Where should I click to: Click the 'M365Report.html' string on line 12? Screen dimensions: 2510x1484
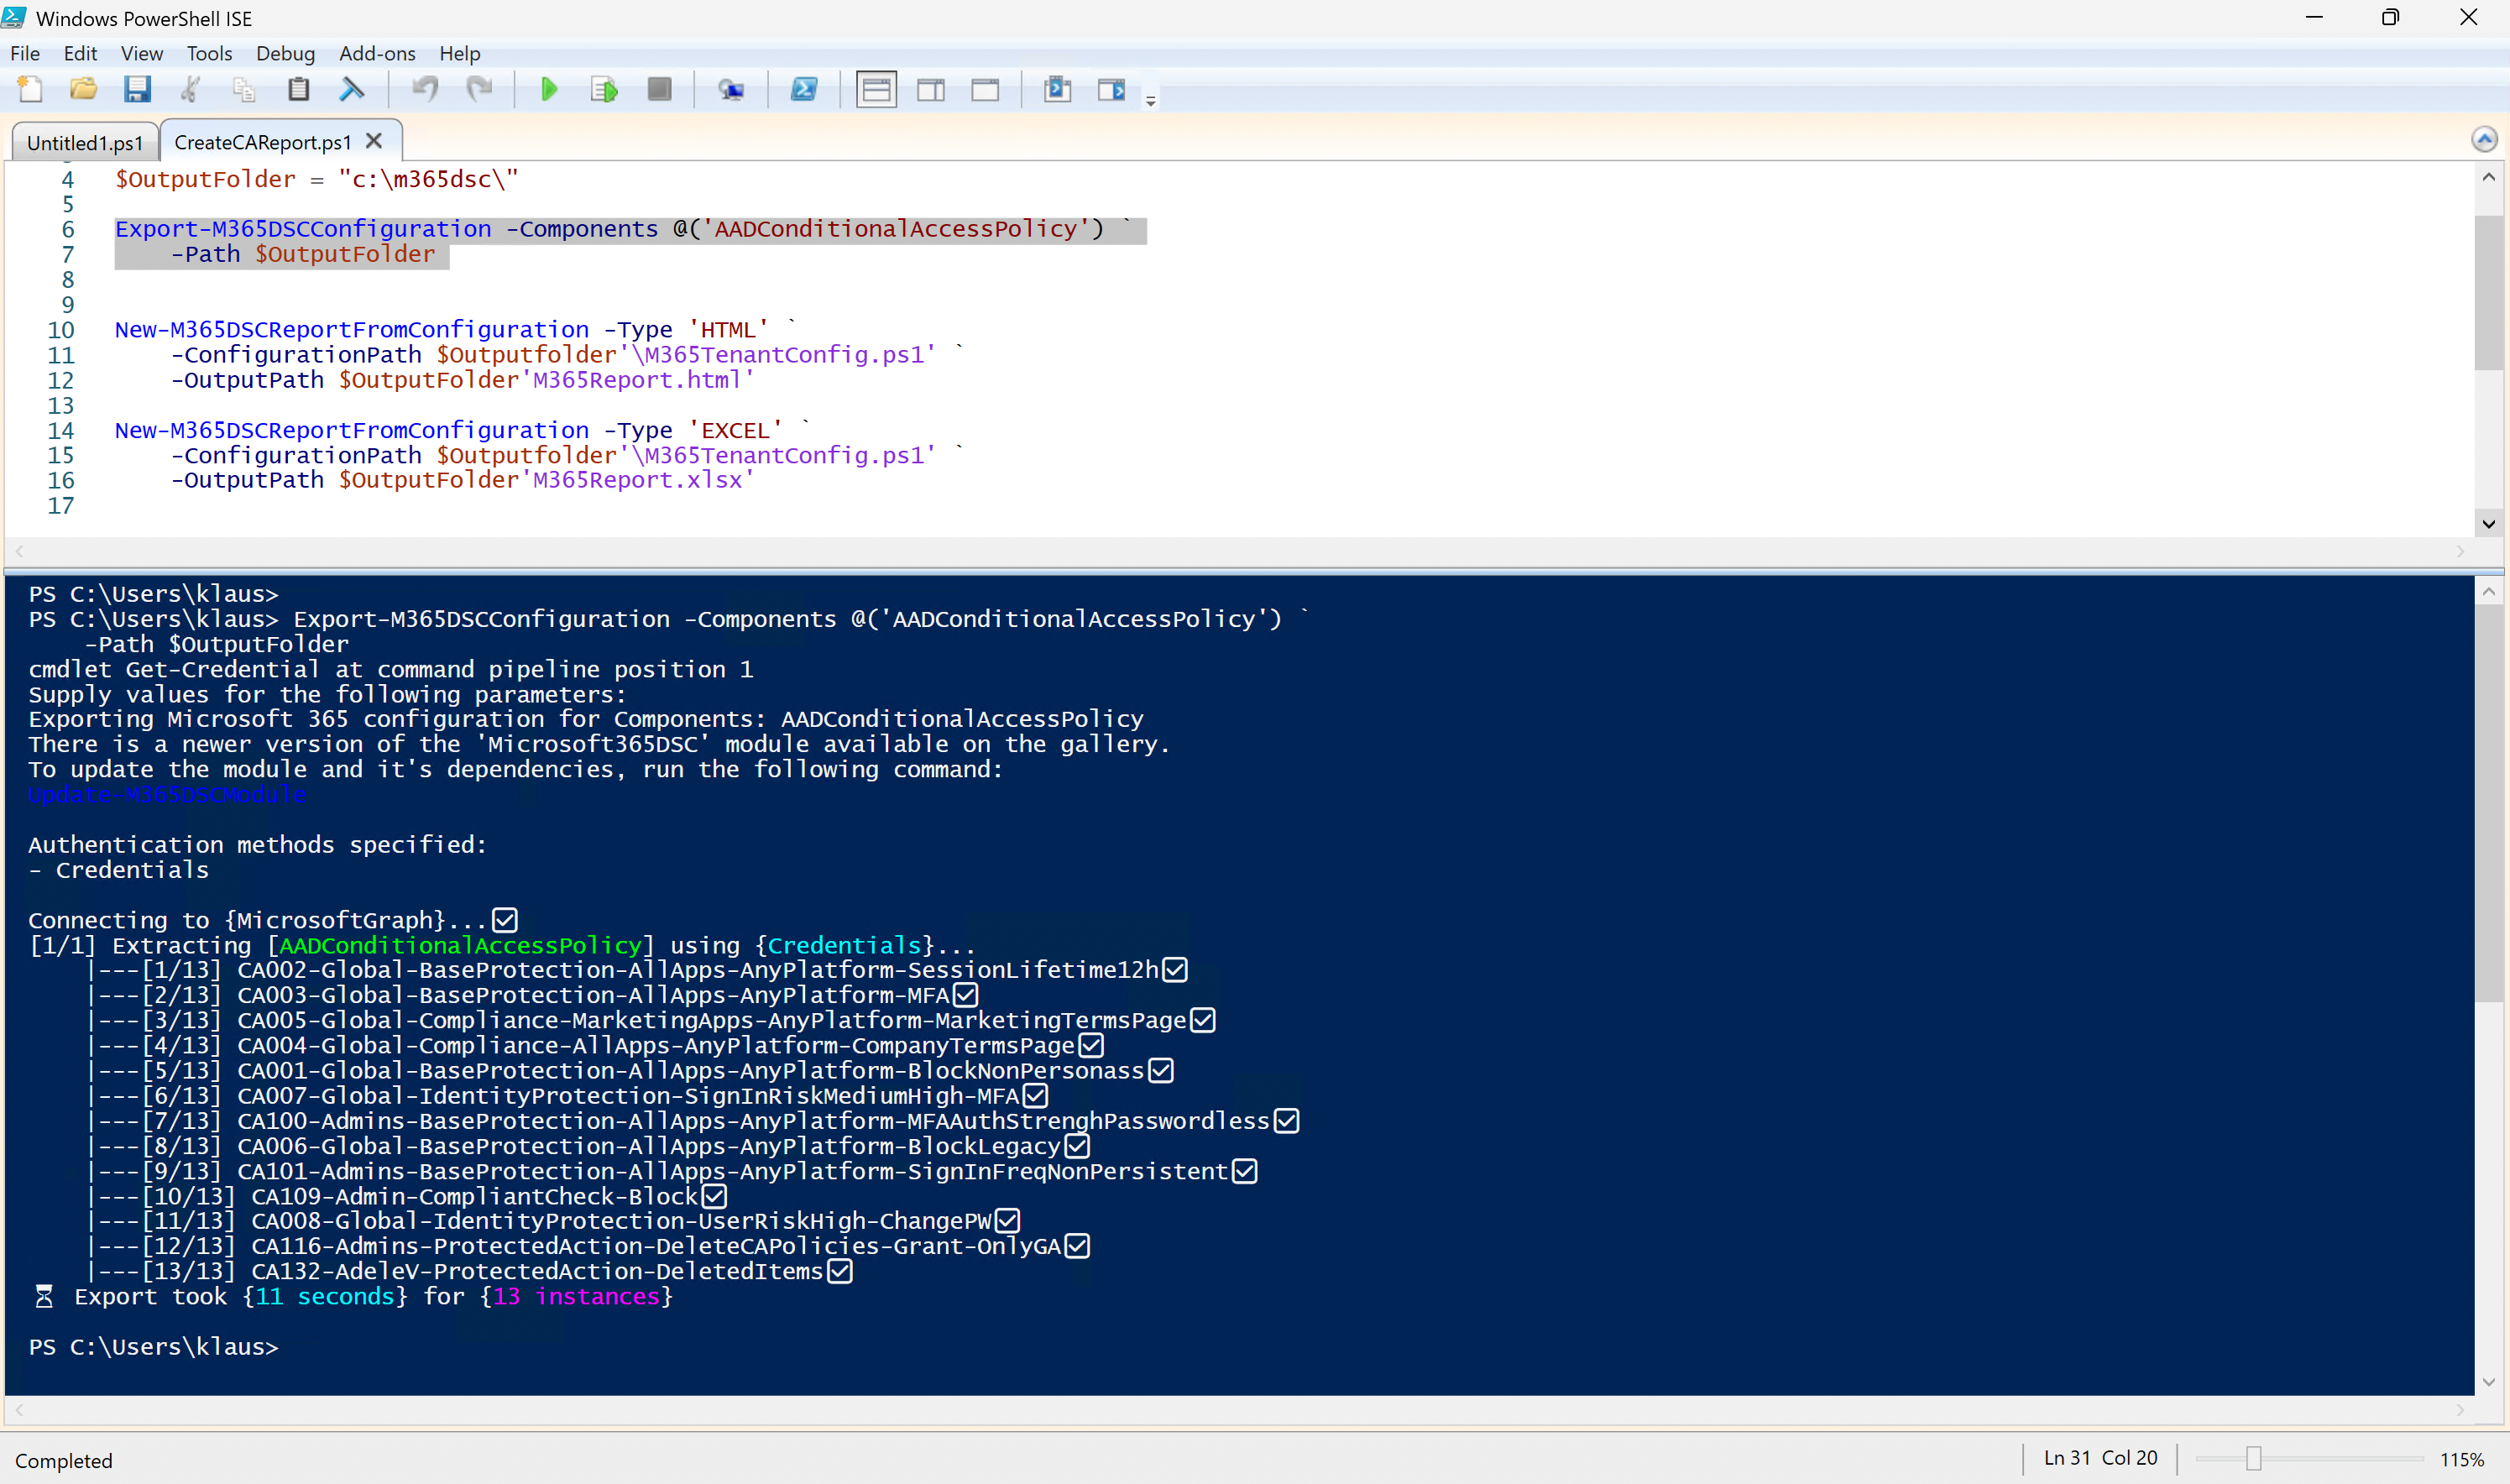pos(637,380)
